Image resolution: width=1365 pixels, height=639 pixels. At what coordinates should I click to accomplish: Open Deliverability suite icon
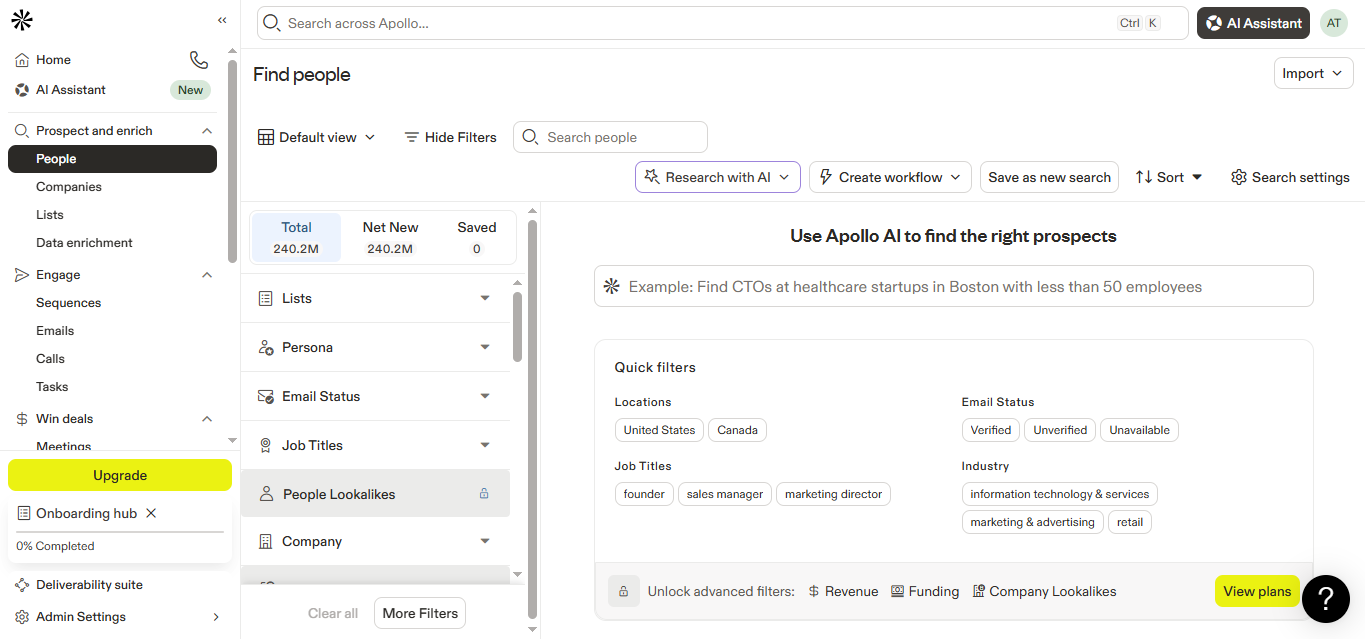pyautogui.click(x=22, y=585)
